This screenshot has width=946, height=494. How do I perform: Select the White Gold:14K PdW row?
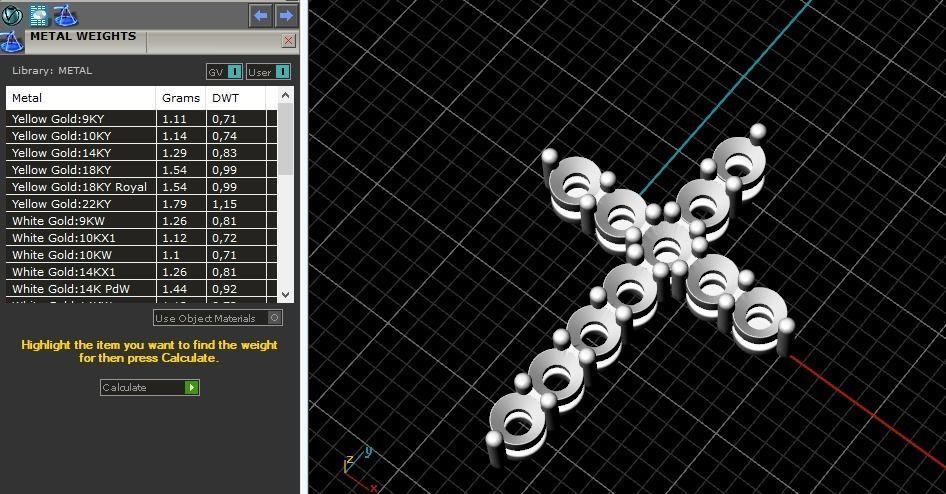pyautogui.click(x=141, y=288)
